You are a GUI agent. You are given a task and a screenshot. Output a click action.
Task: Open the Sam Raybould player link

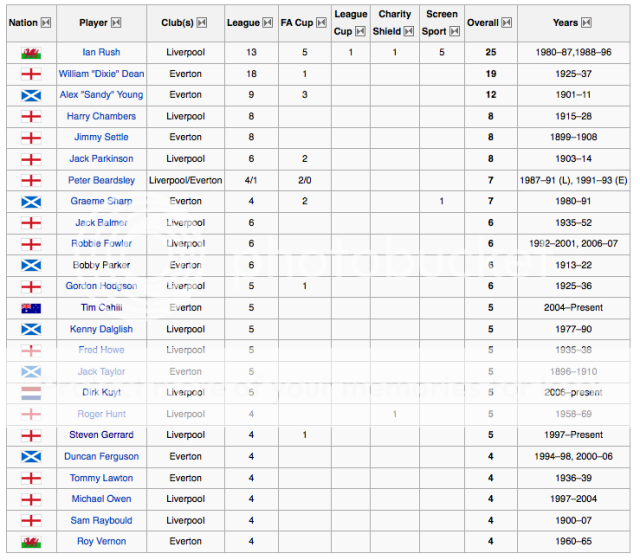(x=101, y=521)
